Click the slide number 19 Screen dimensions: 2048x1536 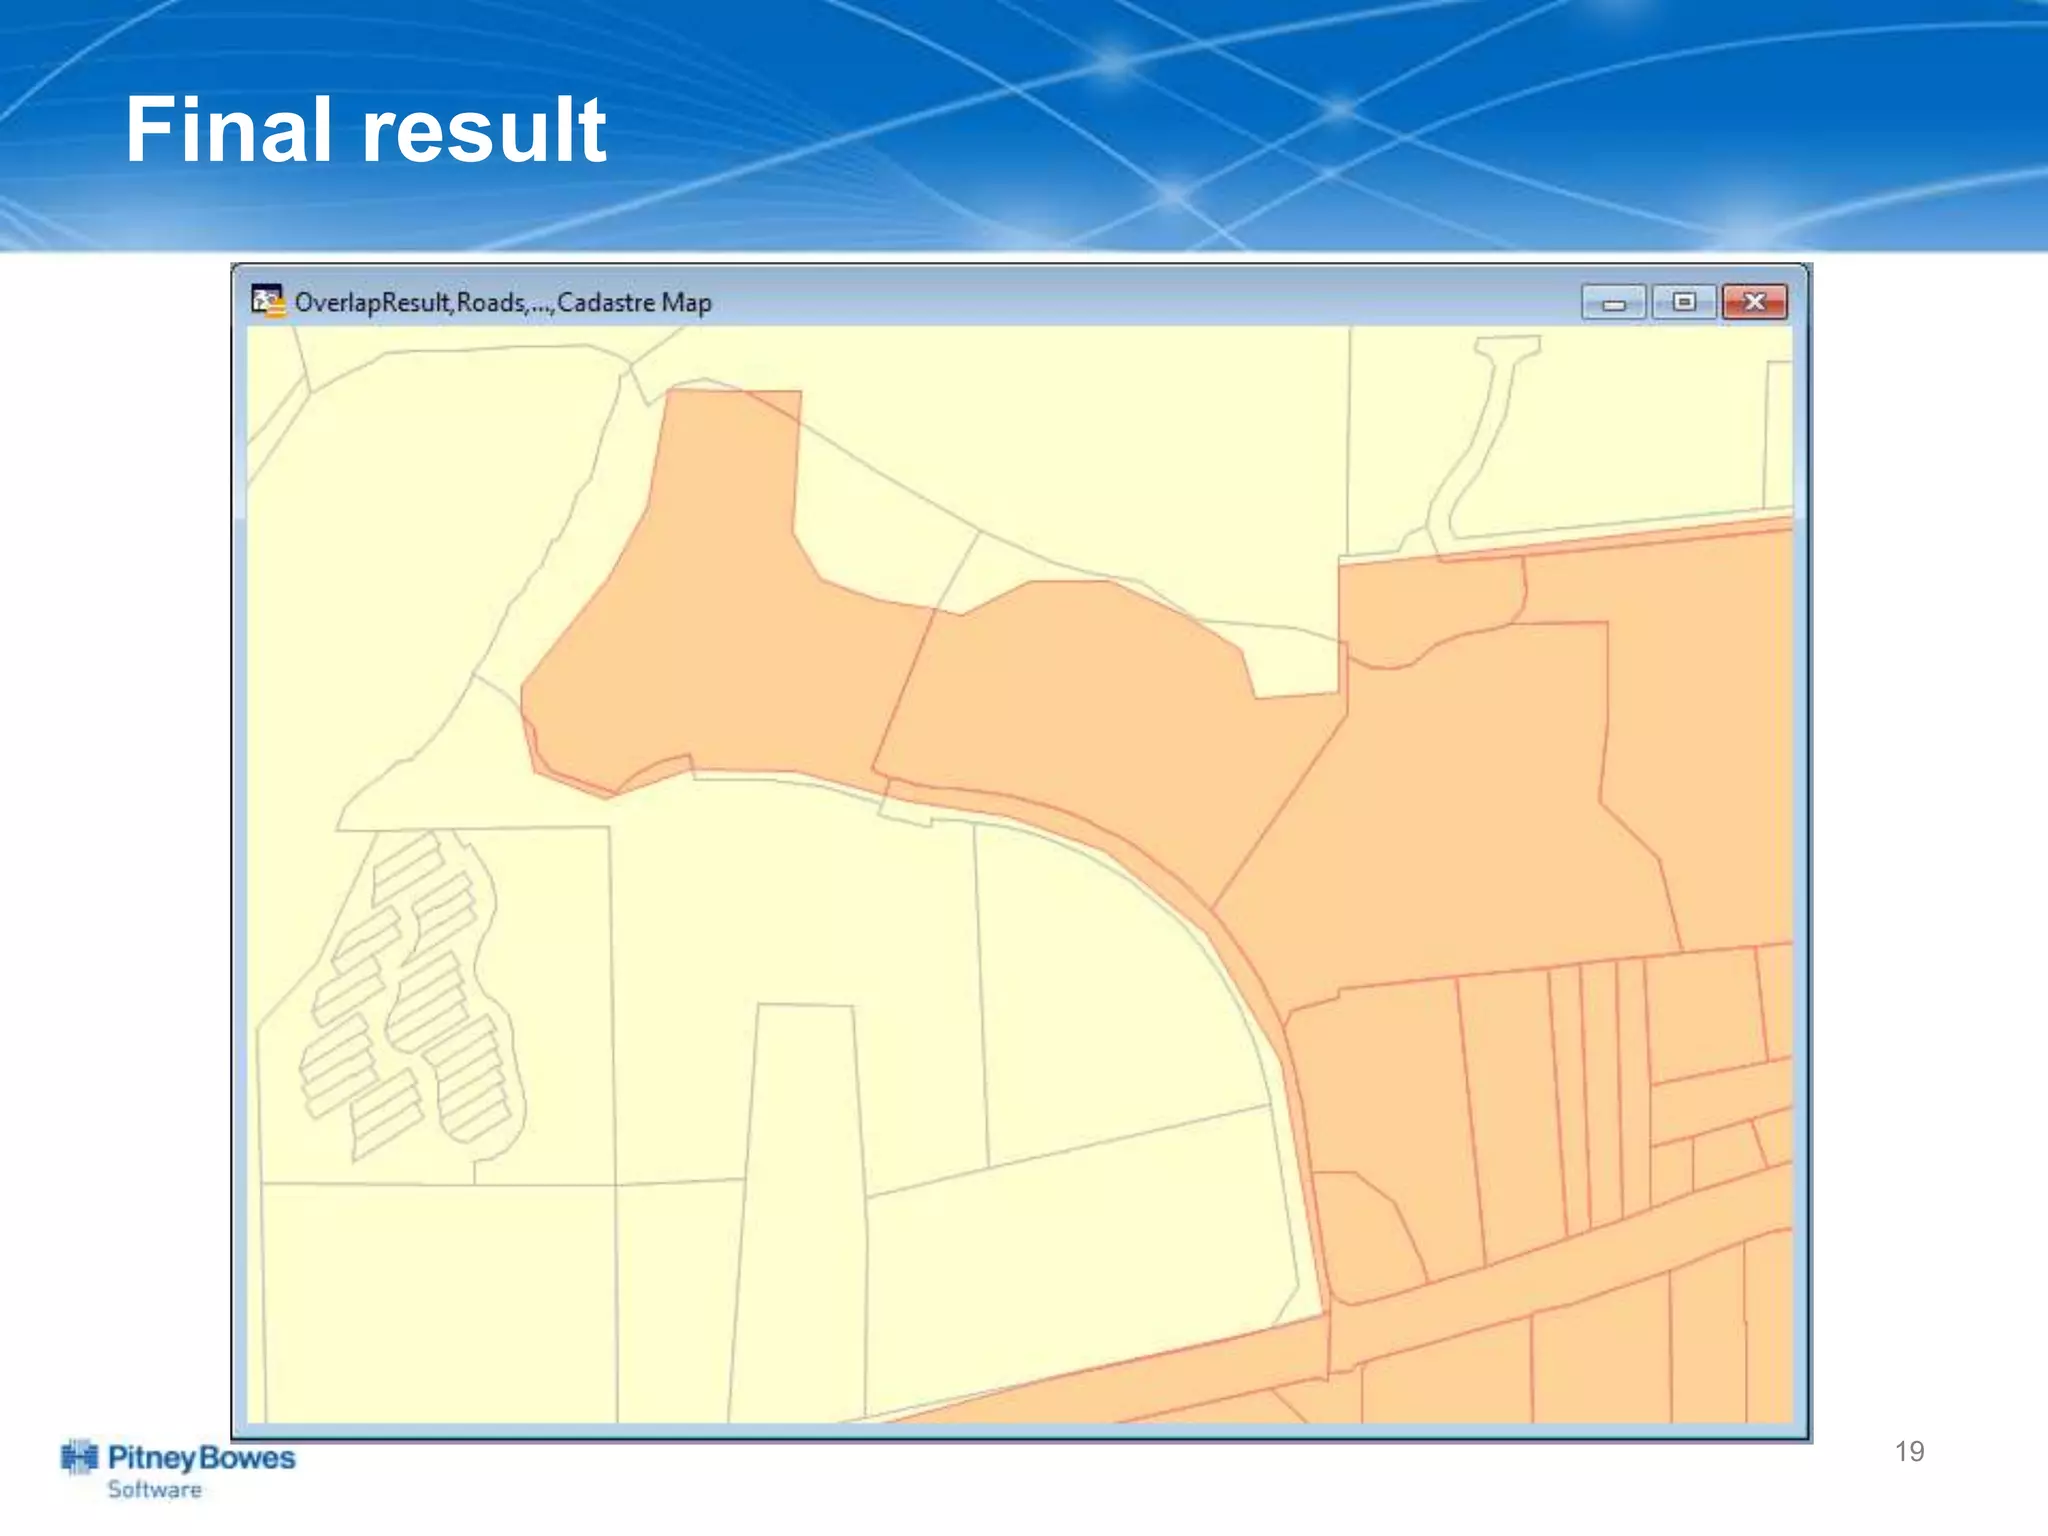1908,1451
